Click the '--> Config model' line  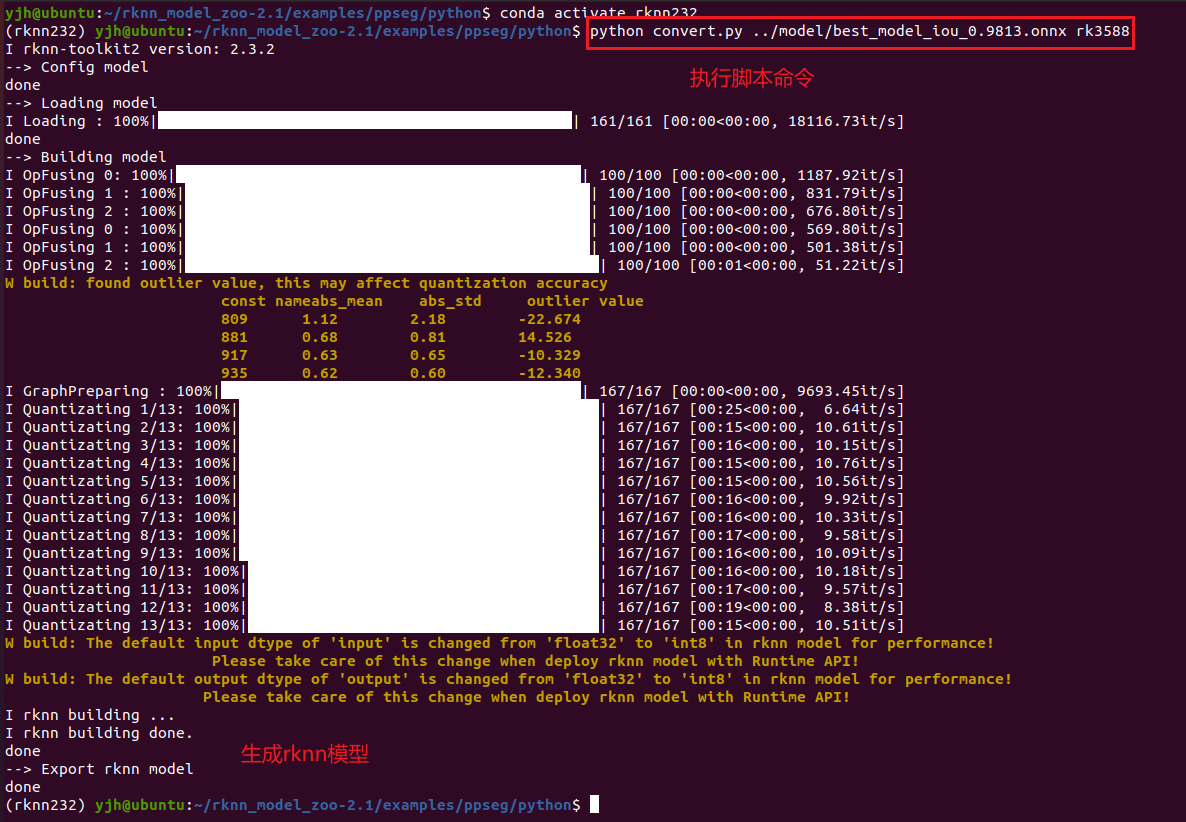[x=76, y=67]
